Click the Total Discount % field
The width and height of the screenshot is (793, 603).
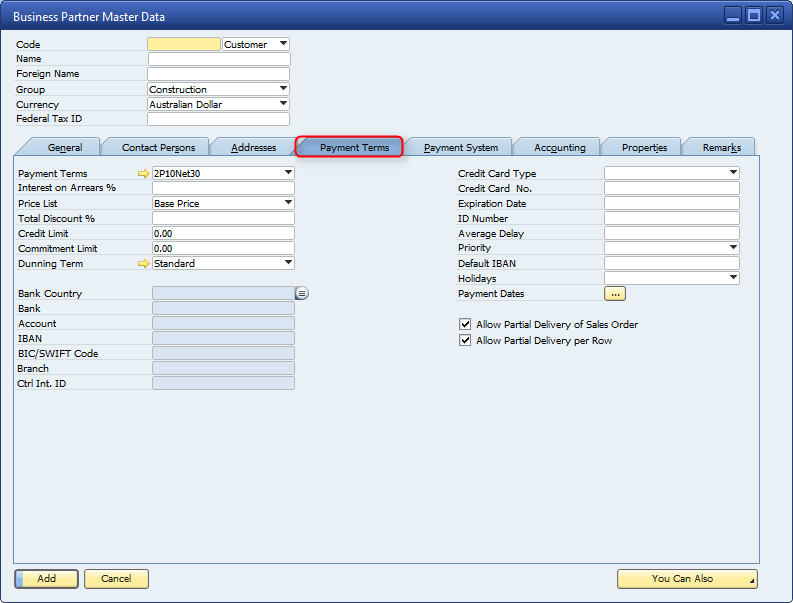pyautogui.click(x=223, y=219)
